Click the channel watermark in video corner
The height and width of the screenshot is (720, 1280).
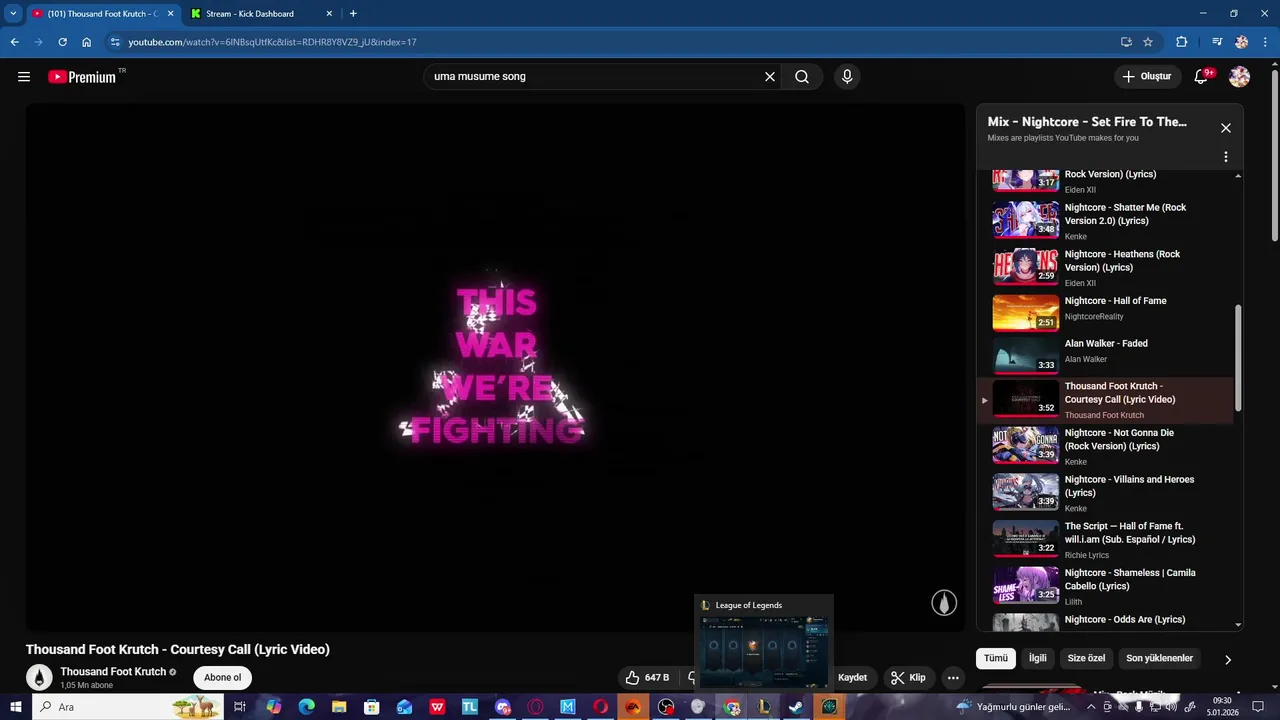tap(944, 602)
